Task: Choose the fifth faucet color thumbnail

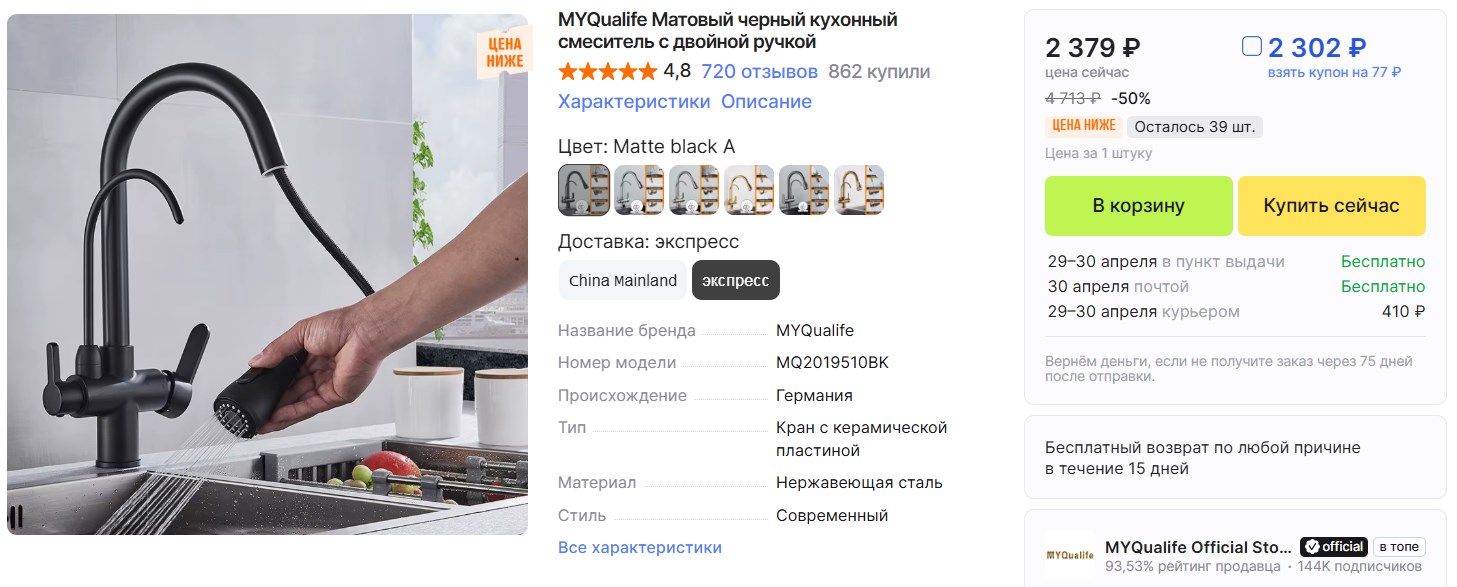Action: tap(804, 190)
